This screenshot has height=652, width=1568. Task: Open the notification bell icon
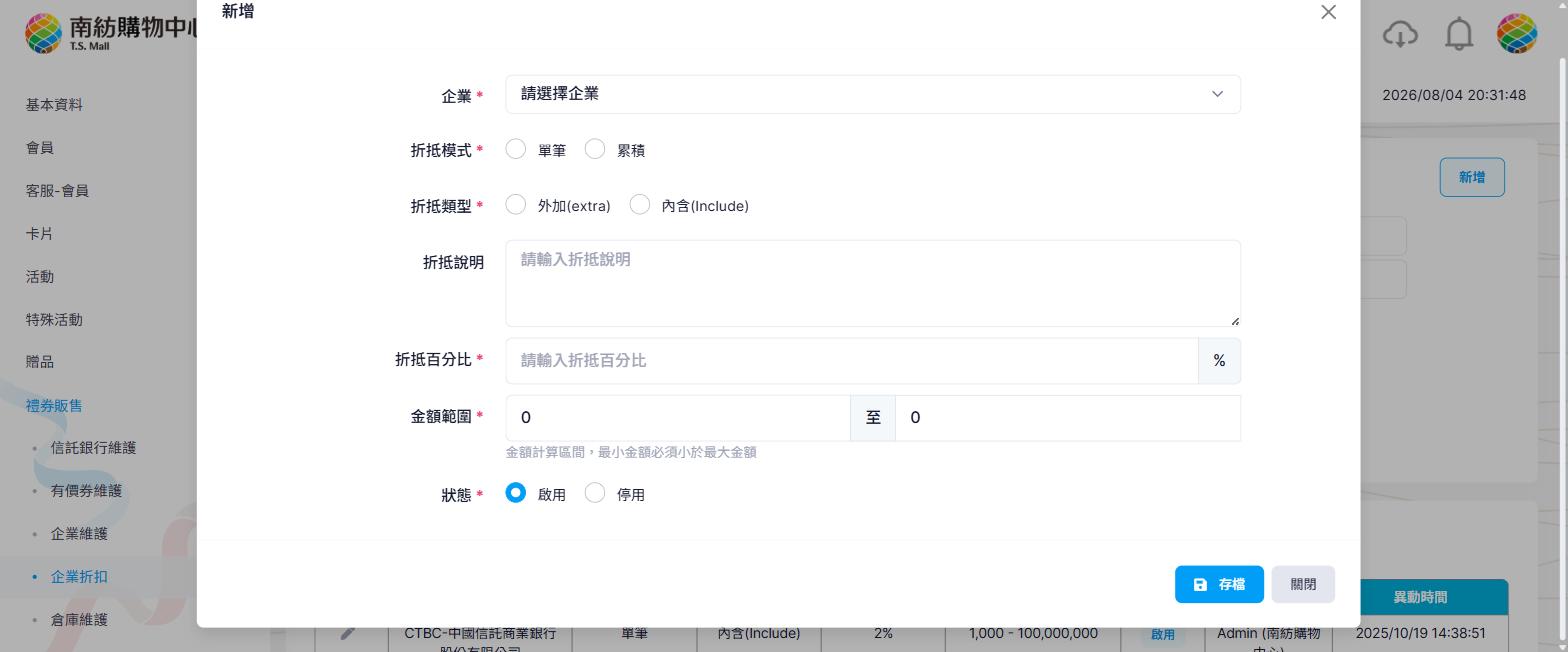tap(1459, 34)
